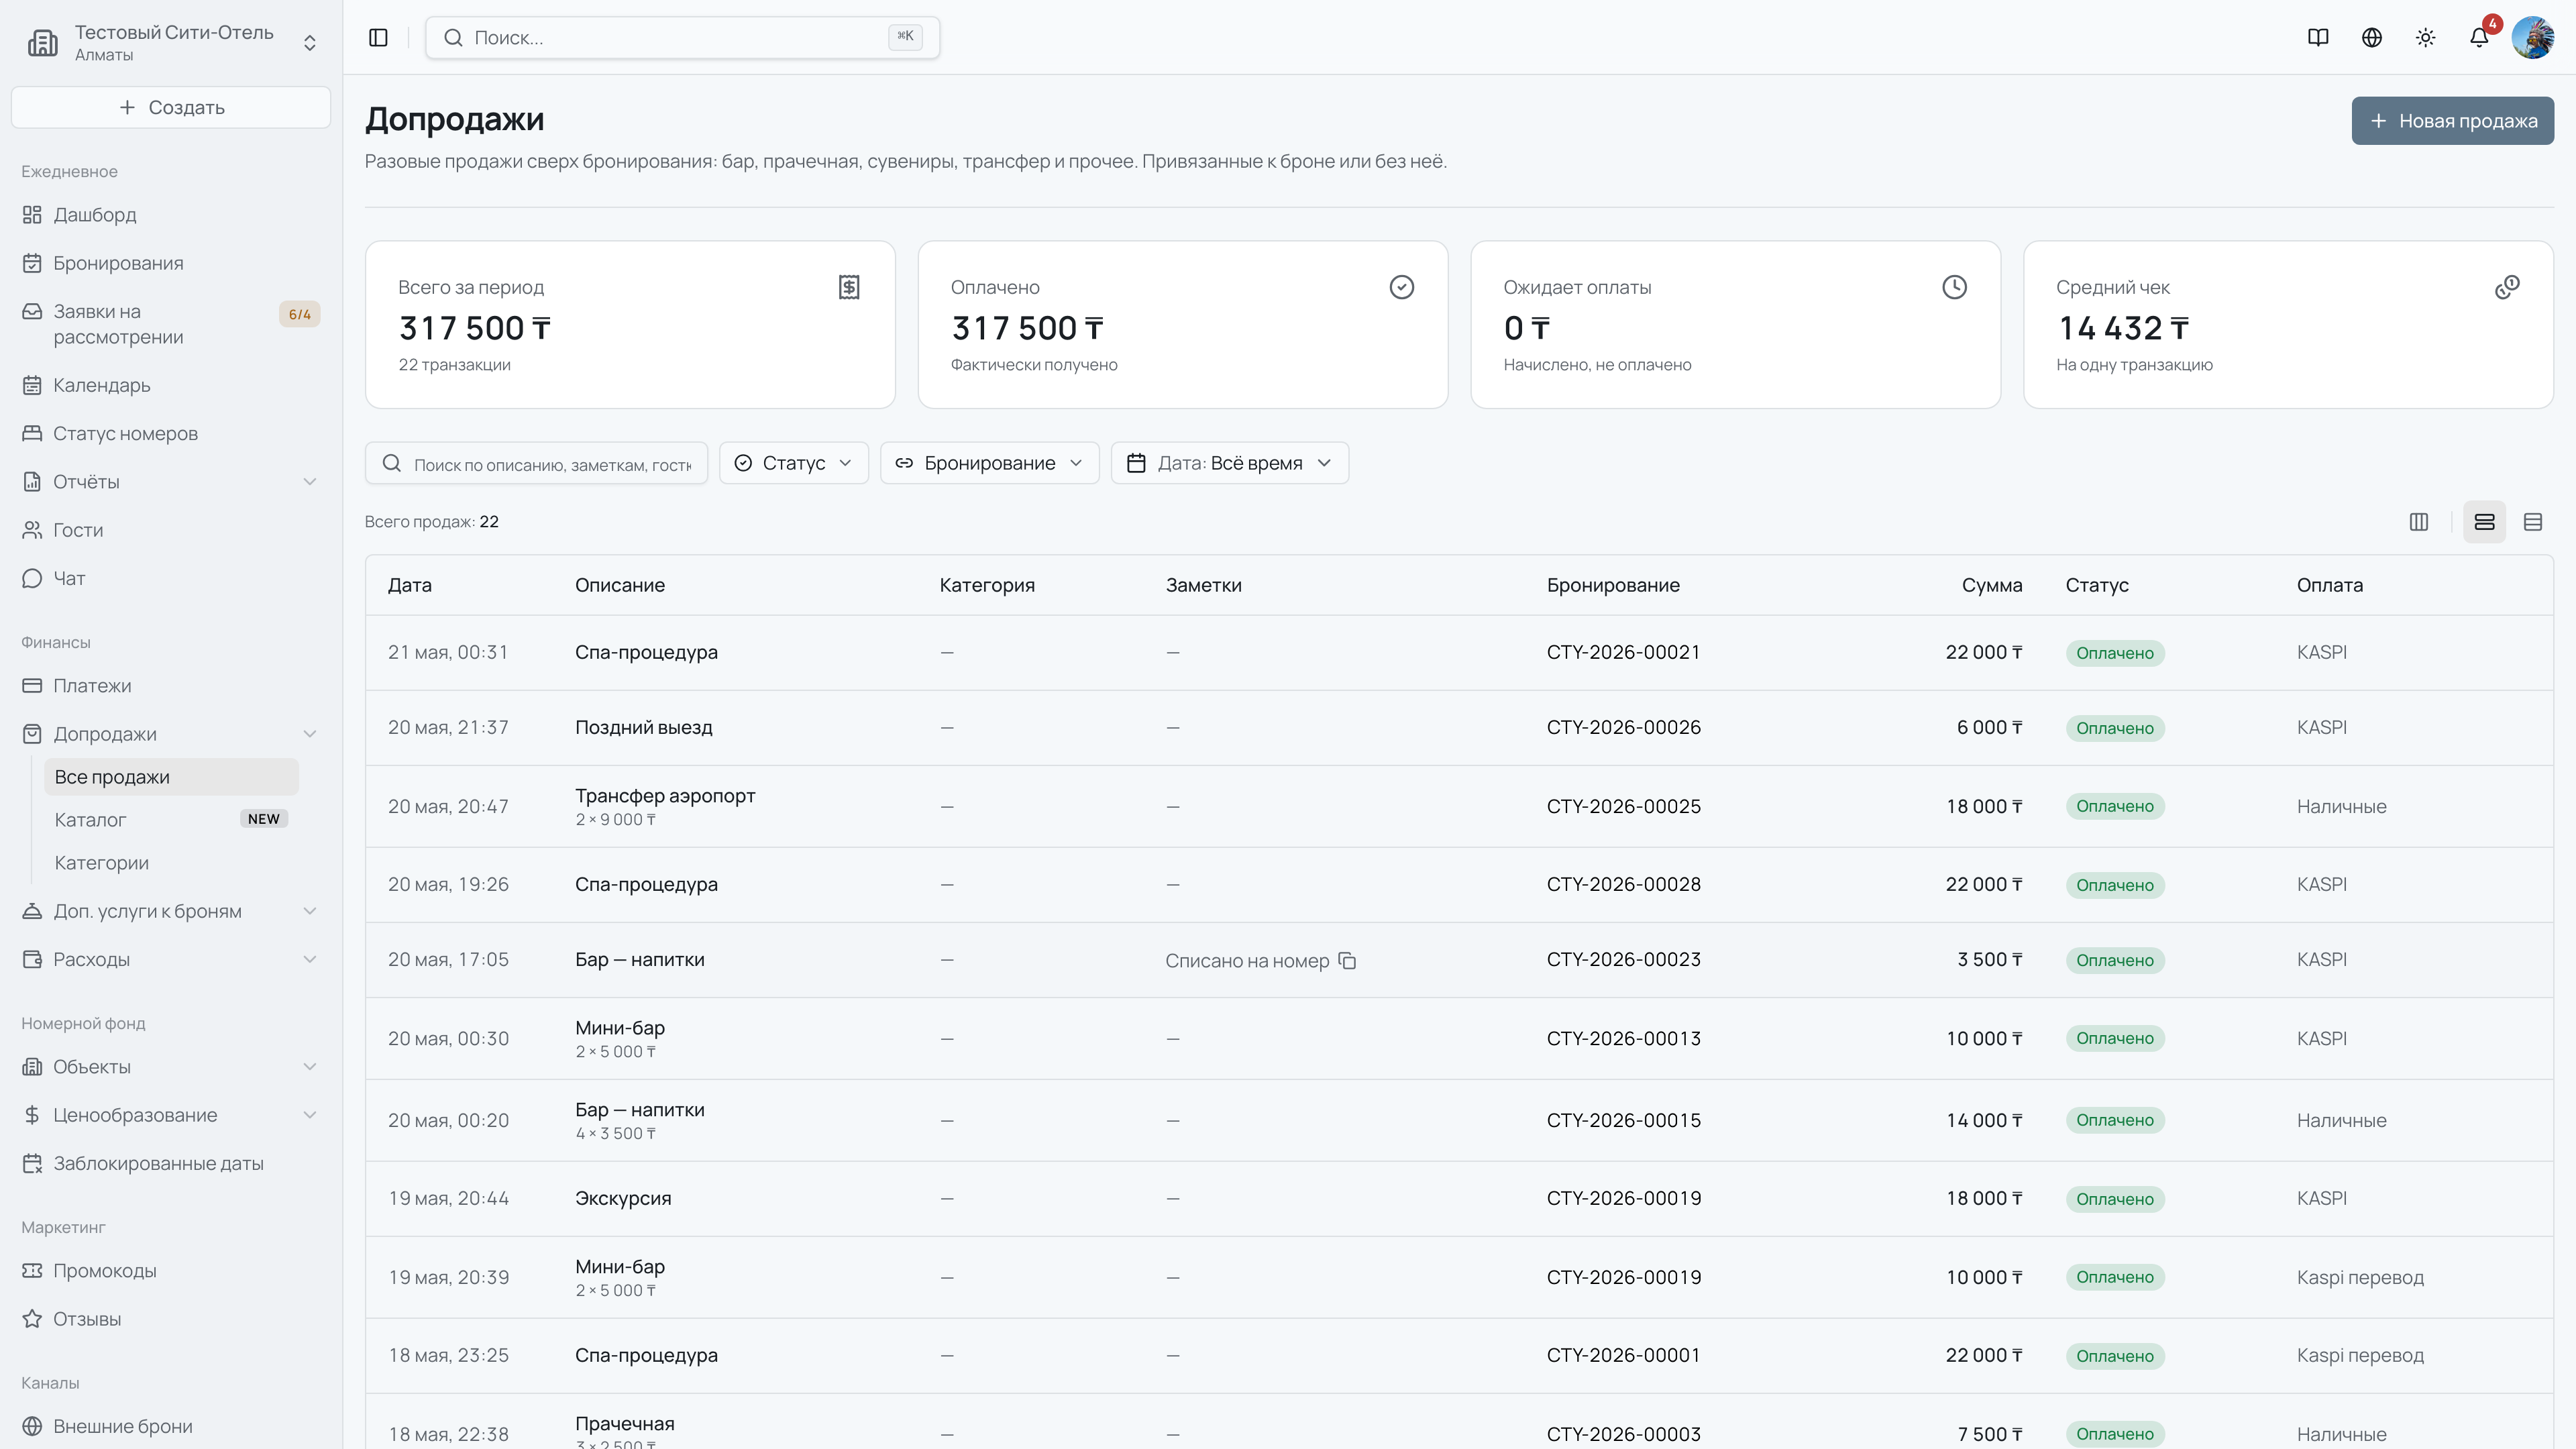Open the Дата: Всё время dropdown
Screen dimensions: 2576x1449
(1230, 463)
